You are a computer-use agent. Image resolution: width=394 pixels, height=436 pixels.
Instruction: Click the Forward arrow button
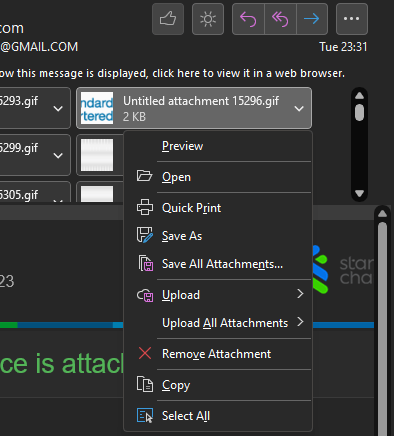(312, 19)
